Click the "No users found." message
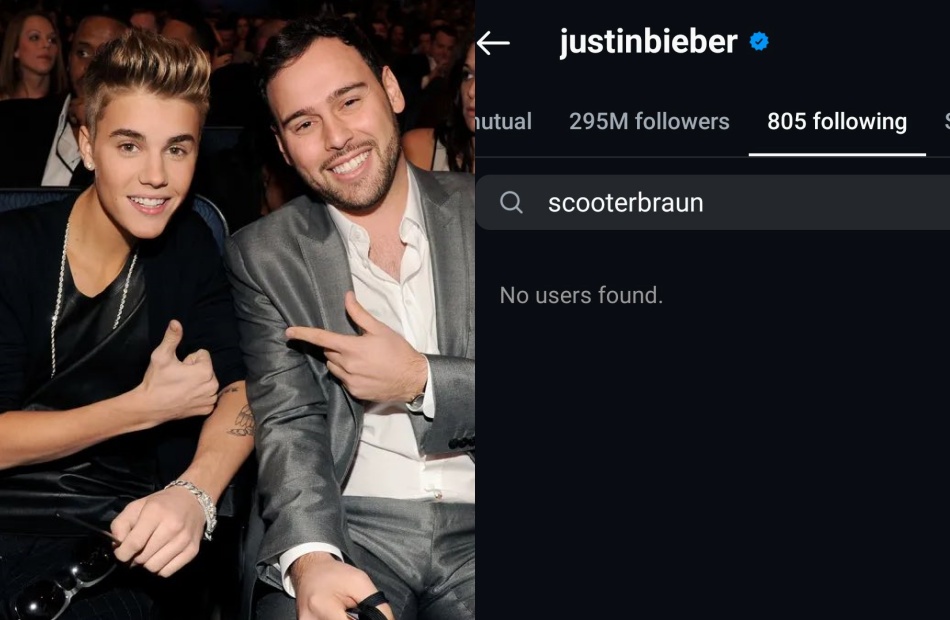The image size is (950, 620). click(x=581, y=295)
